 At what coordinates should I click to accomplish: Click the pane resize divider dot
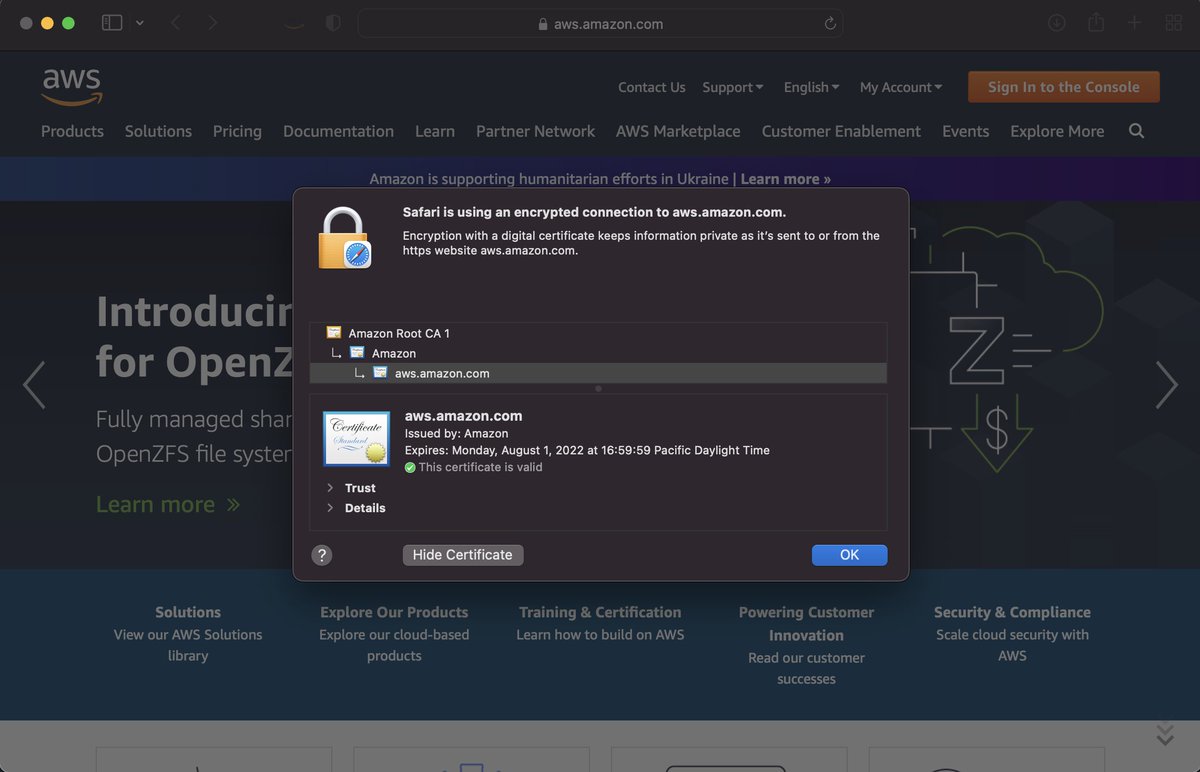pyautogui.click(x=598, y=388)
